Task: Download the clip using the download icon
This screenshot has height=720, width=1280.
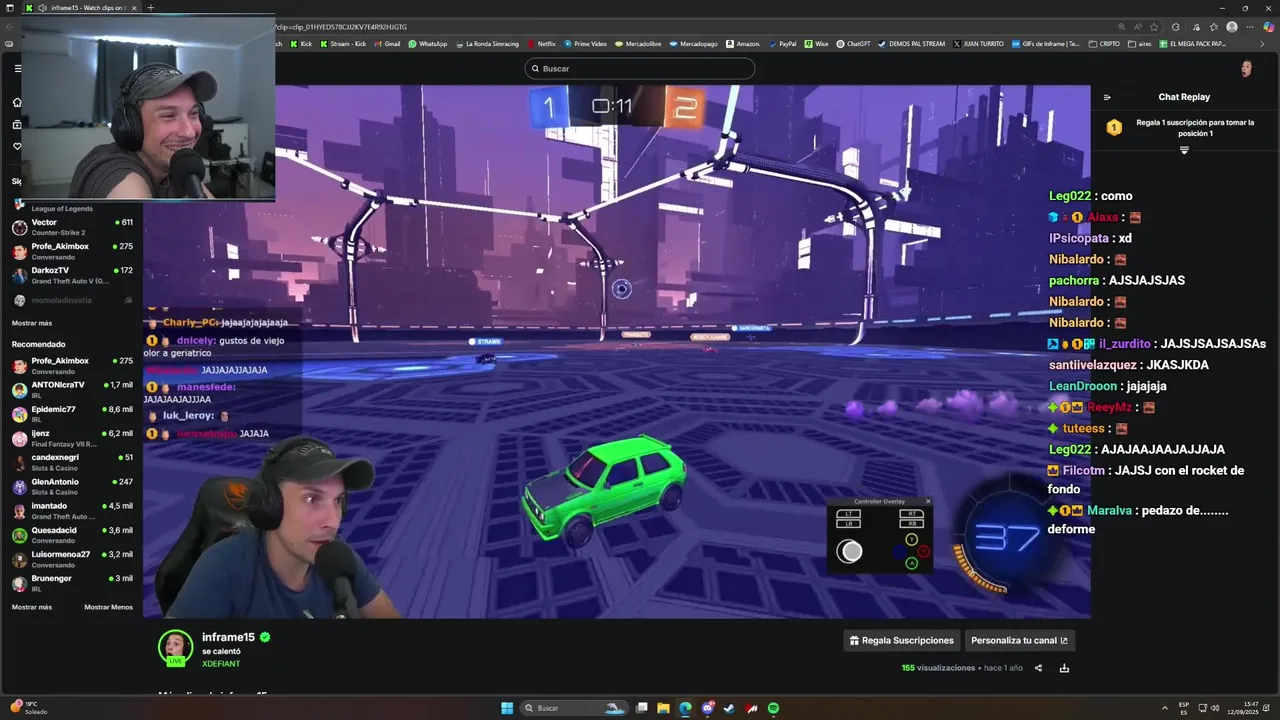Action: click(1064, 668)
